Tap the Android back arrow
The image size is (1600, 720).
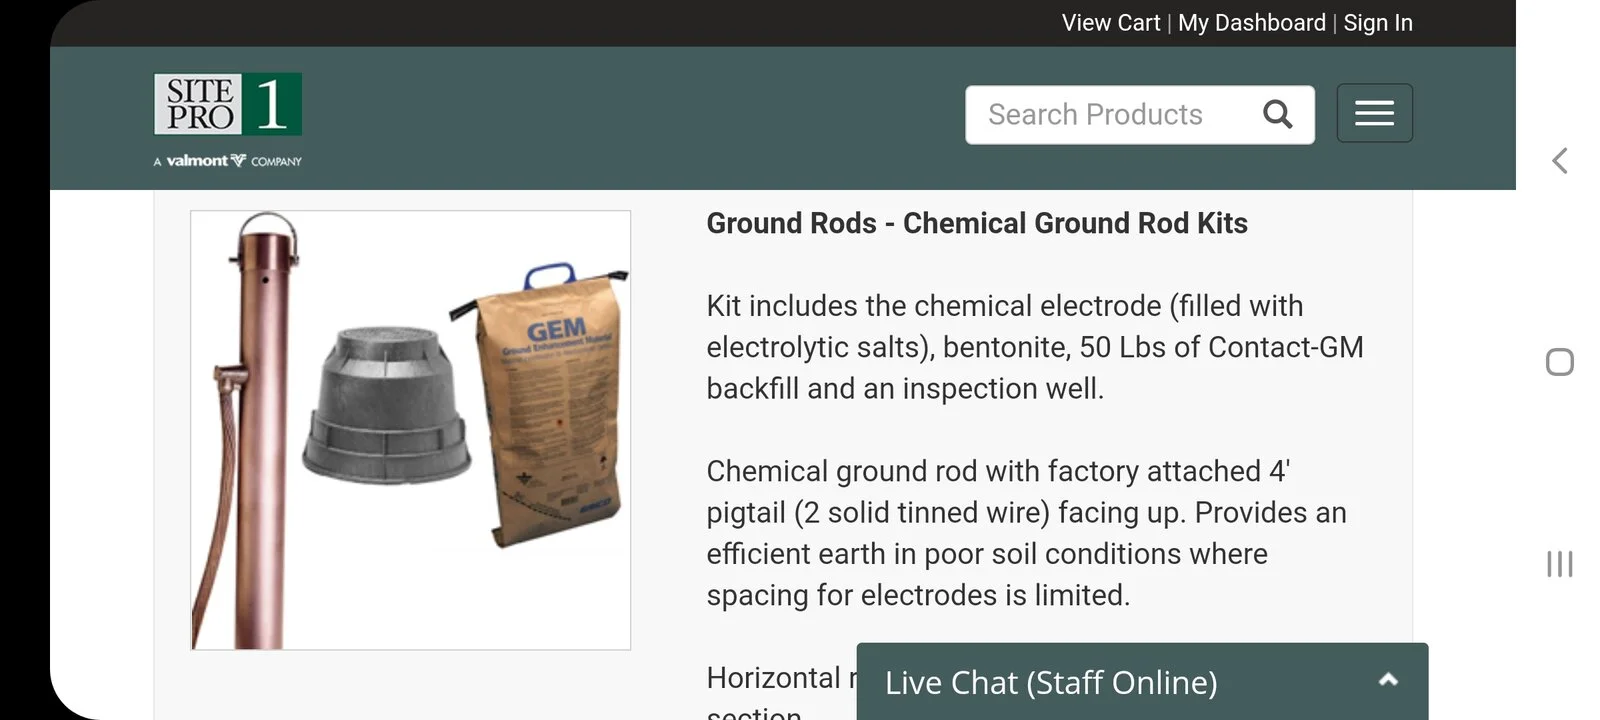[x=1560, y=161]
